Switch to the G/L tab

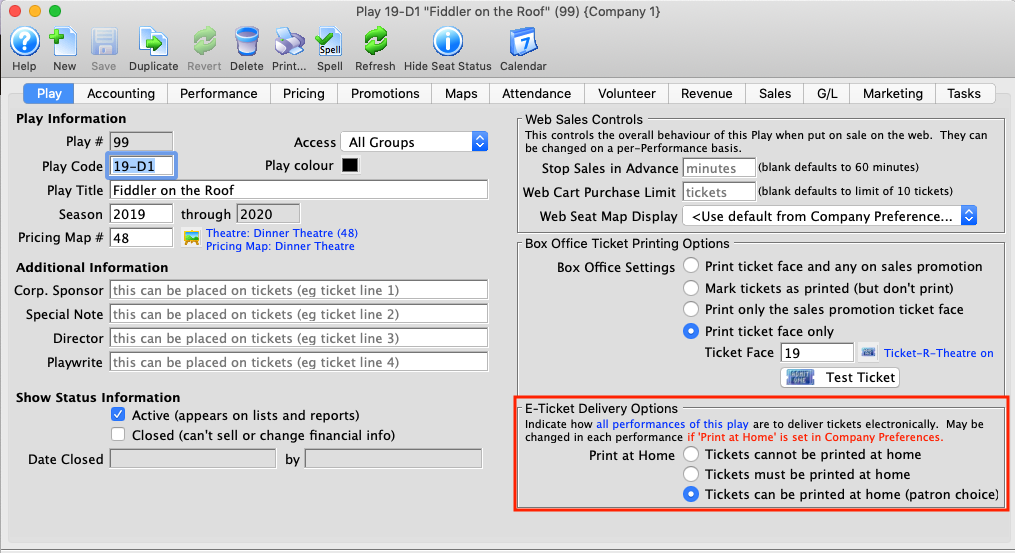(827, 93)
